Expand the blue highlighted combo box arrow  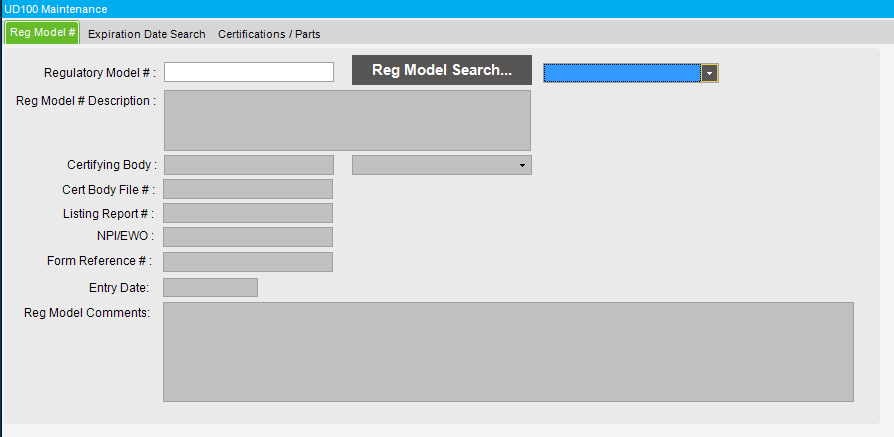pos(709,73)
